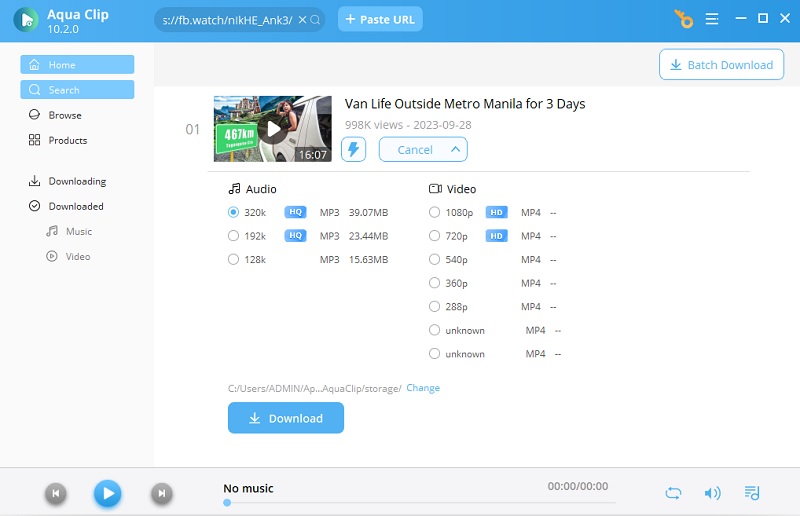Image resolution: width=800 pixels, height=516 pixels.
Task: Open Search in sidebar
Action: [x=77, y=90]
